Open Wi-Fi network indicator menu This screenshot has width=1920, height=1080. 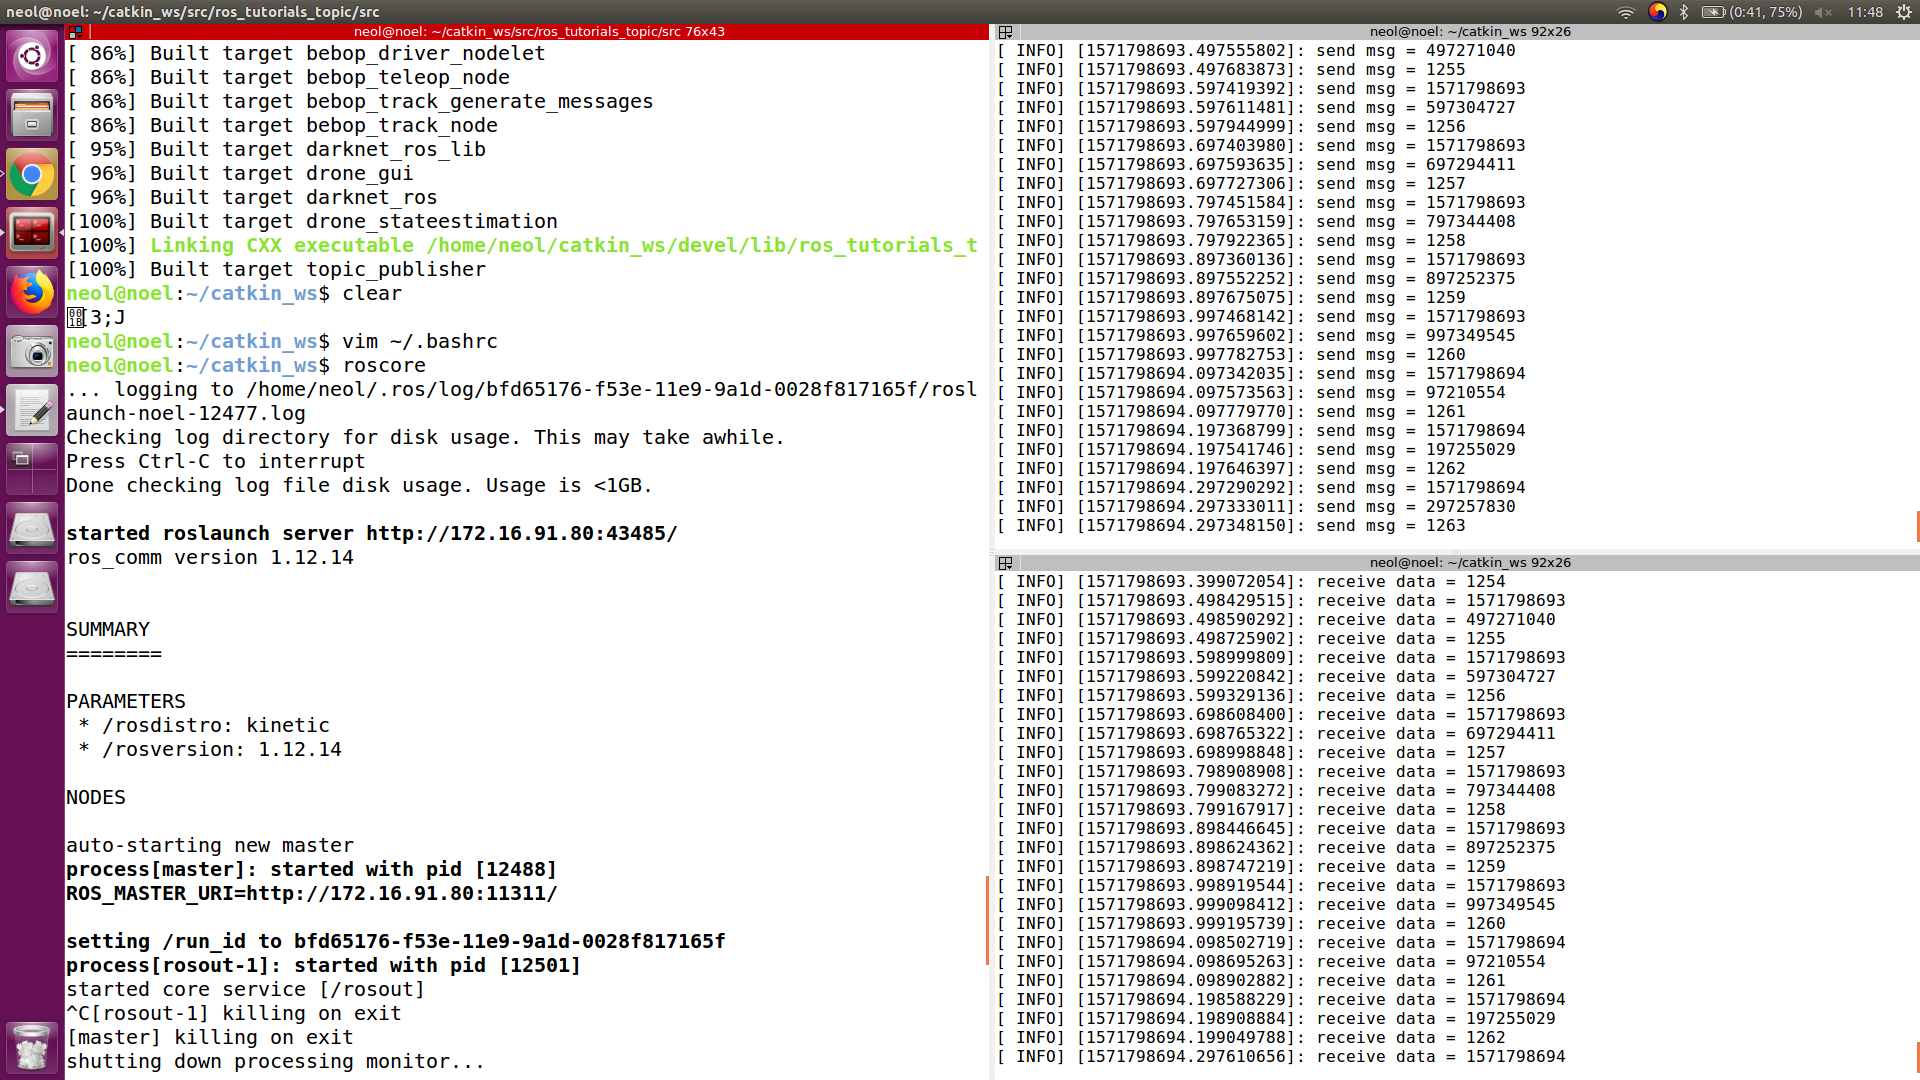1626,12
